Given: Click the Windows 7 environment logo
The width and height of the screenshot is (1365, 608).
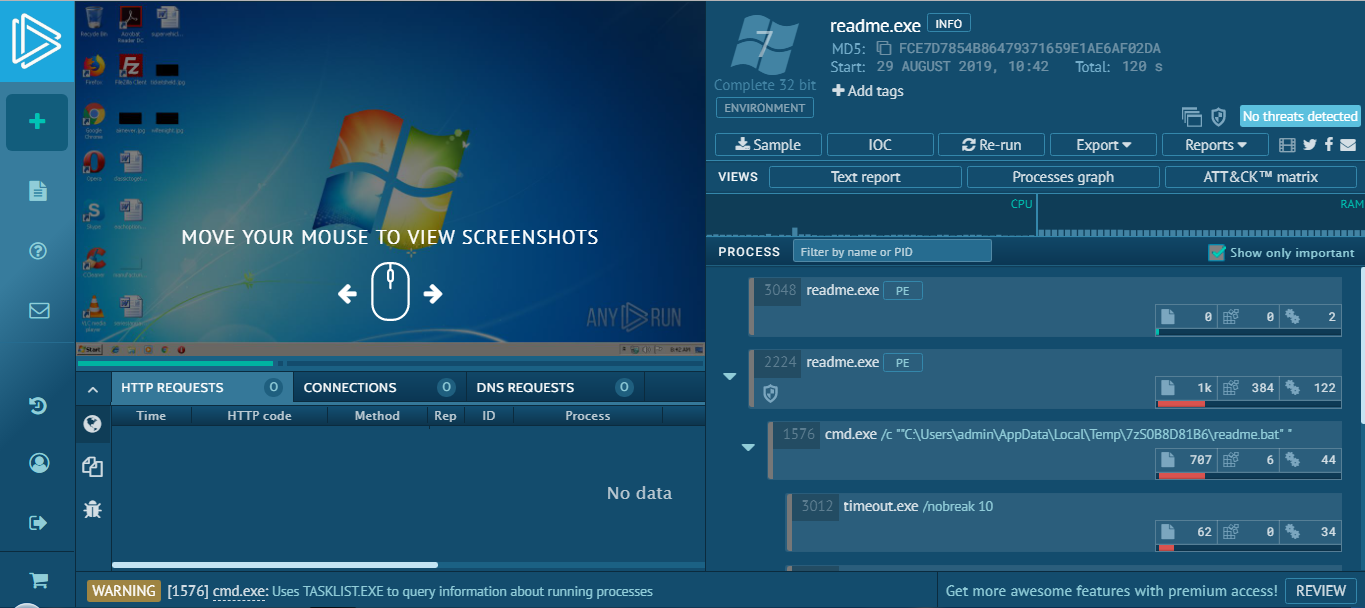Looking at the screenshot, I should [765, 44].
